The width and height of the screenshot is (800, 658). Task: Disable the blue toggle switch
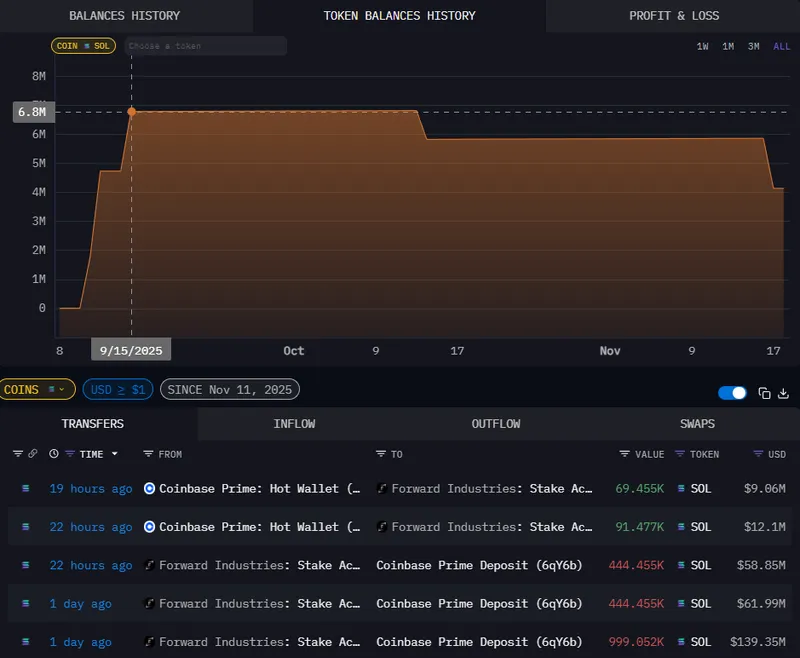tap(730, 392)
